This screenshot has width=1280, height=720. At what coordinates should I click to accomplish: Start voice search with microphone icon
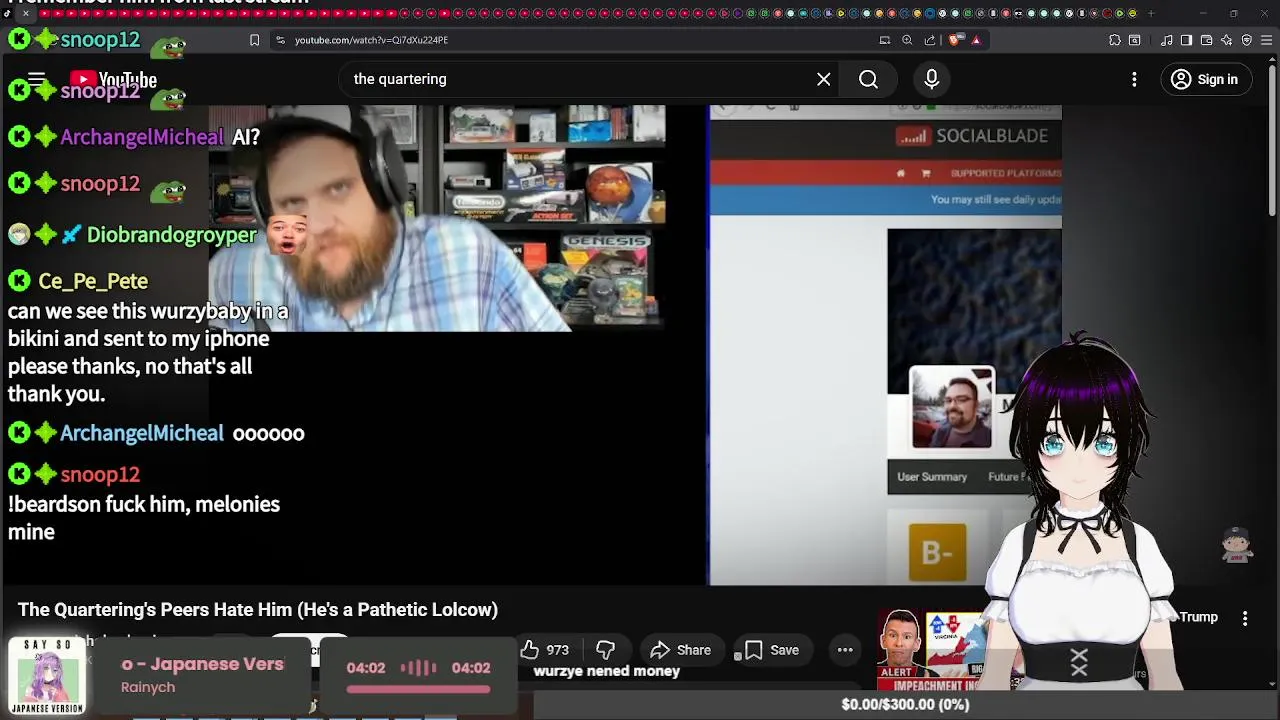pos(932,79)
